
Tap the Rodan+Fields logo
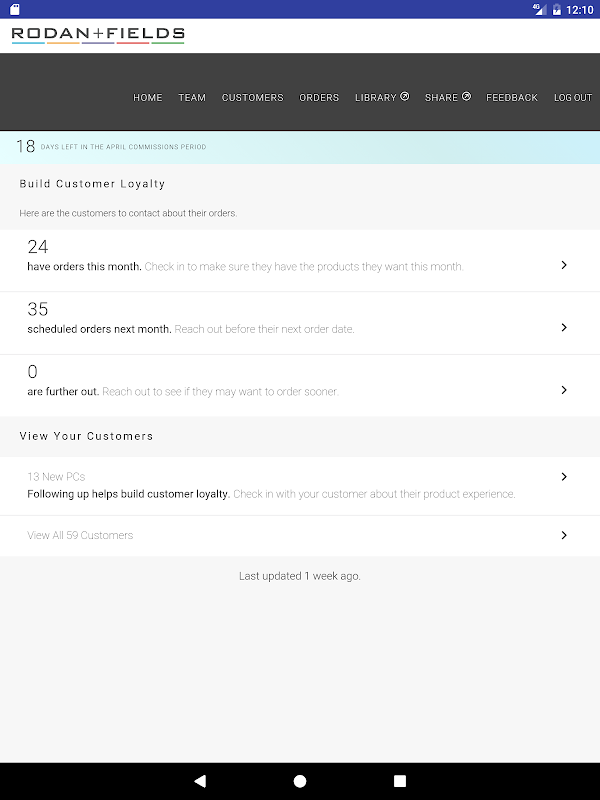point(98,35)
